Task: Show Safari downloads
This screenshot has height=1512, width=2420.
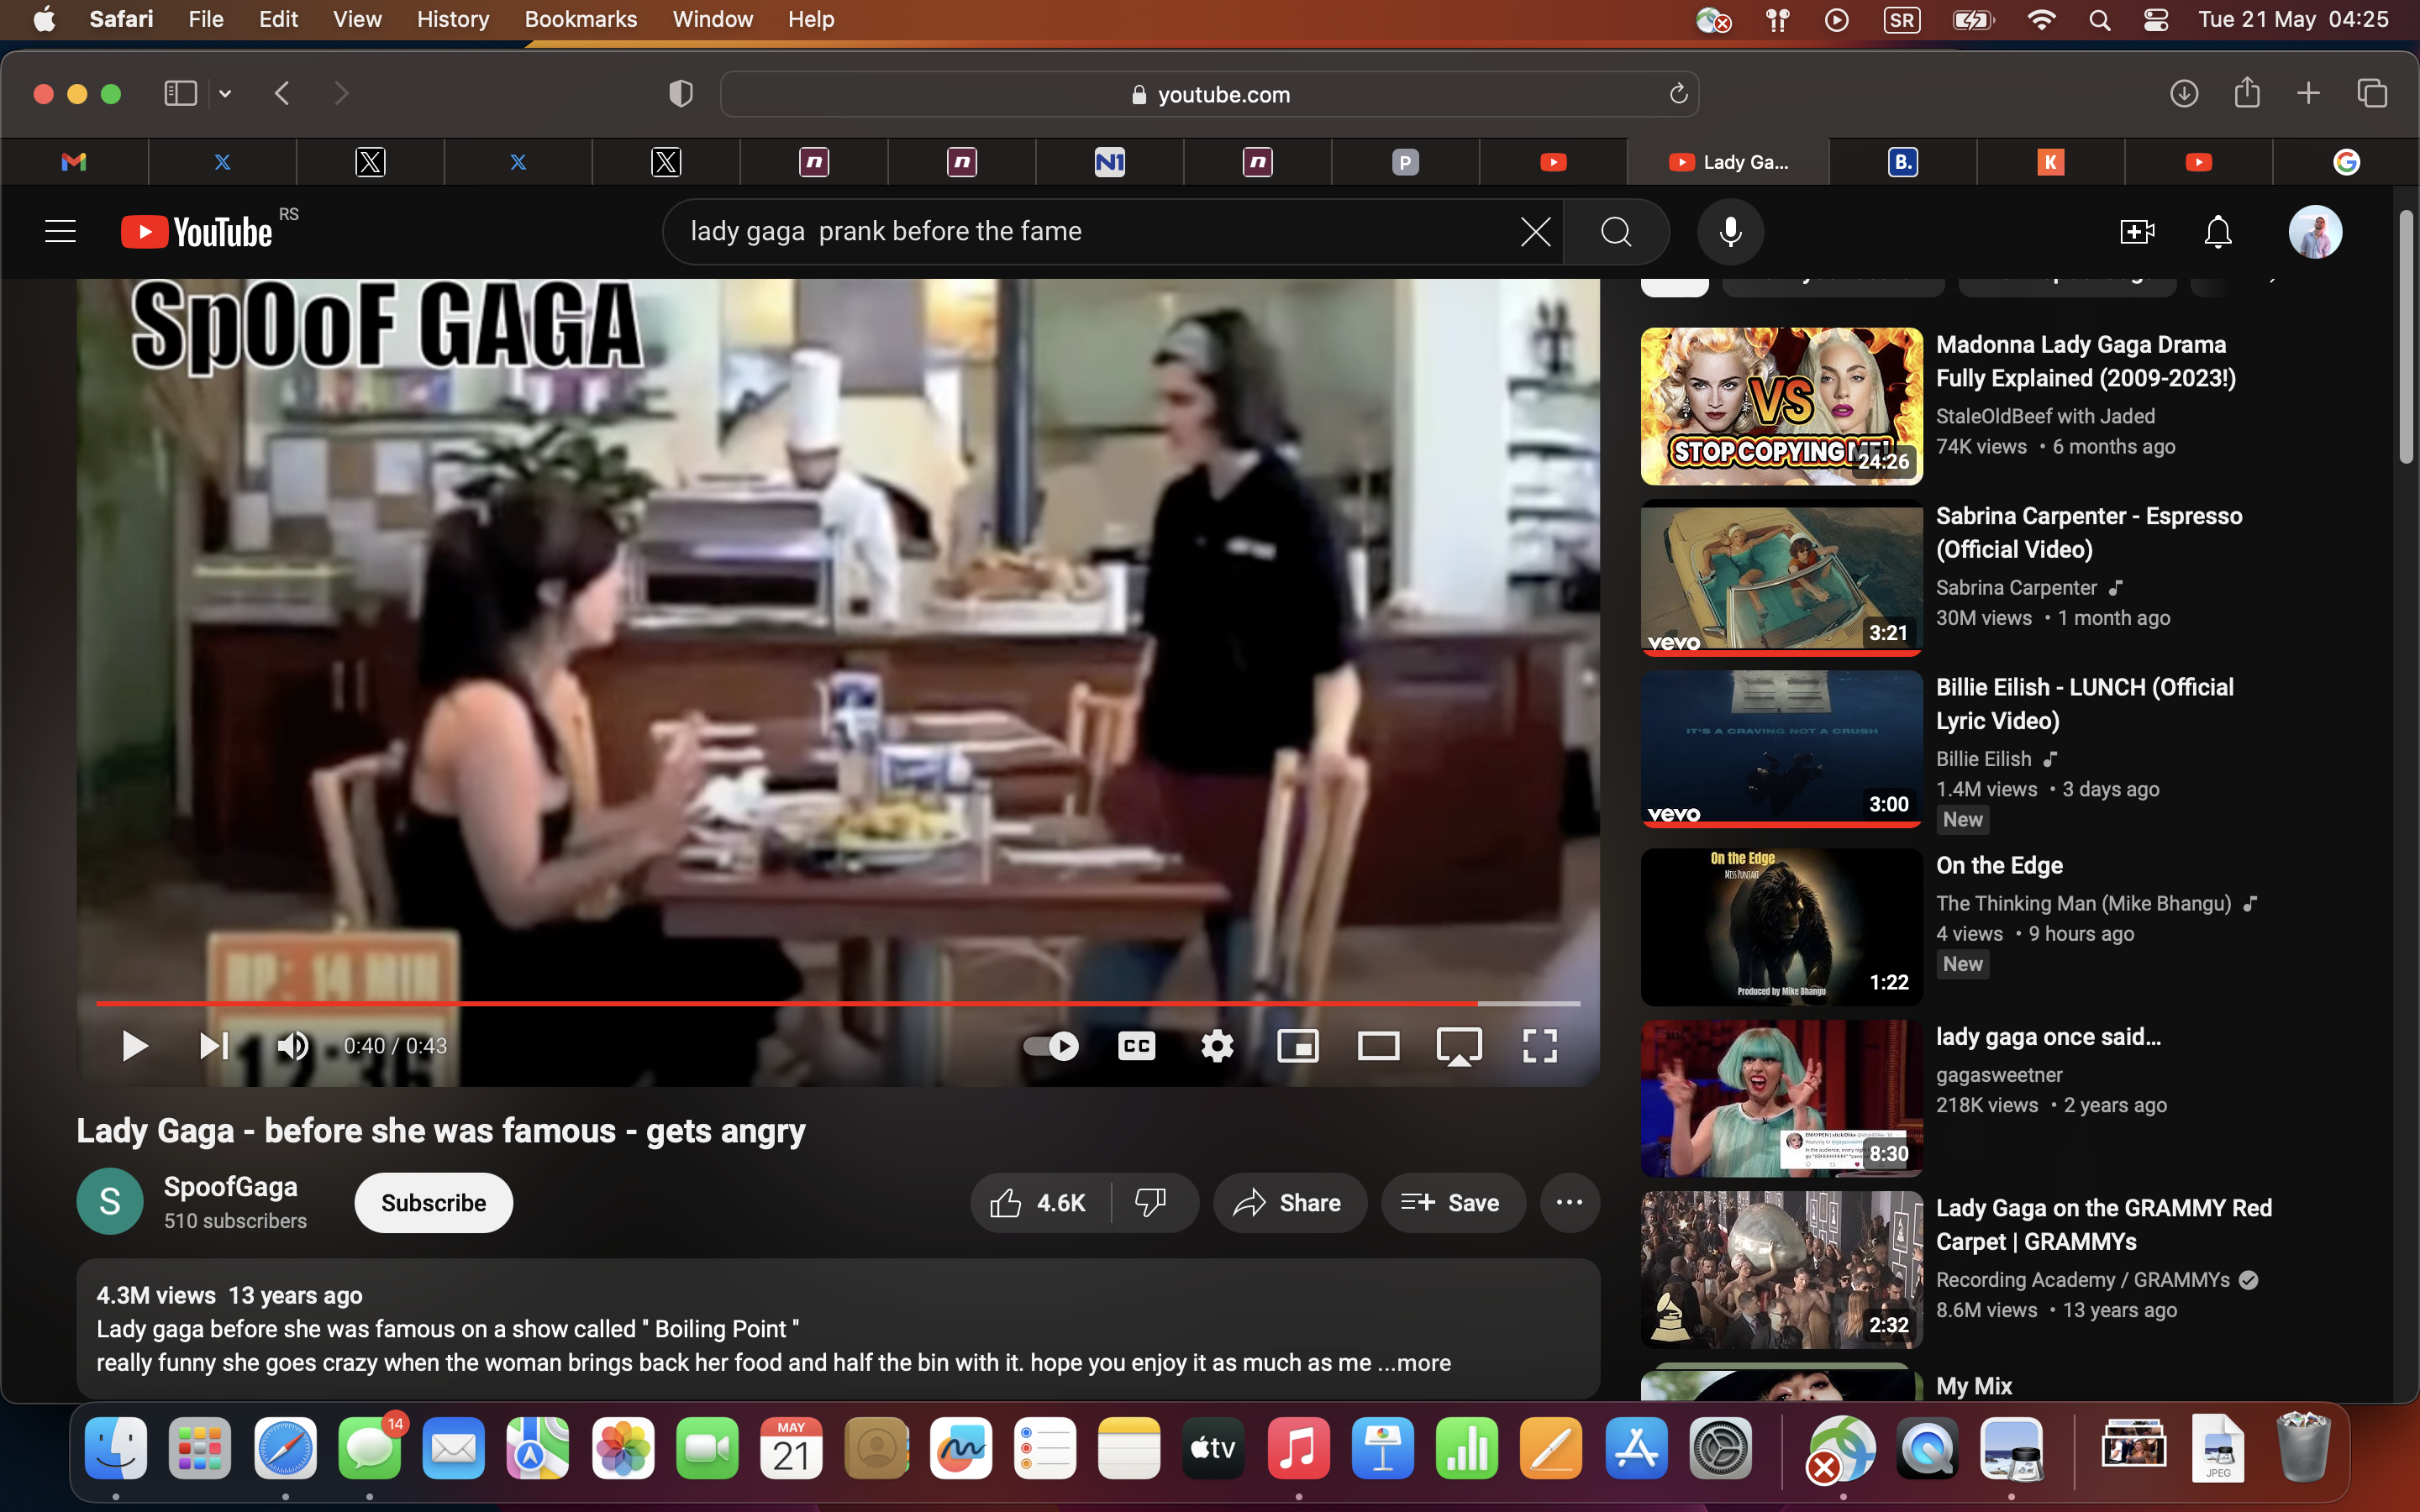Action: [2184, 94]
